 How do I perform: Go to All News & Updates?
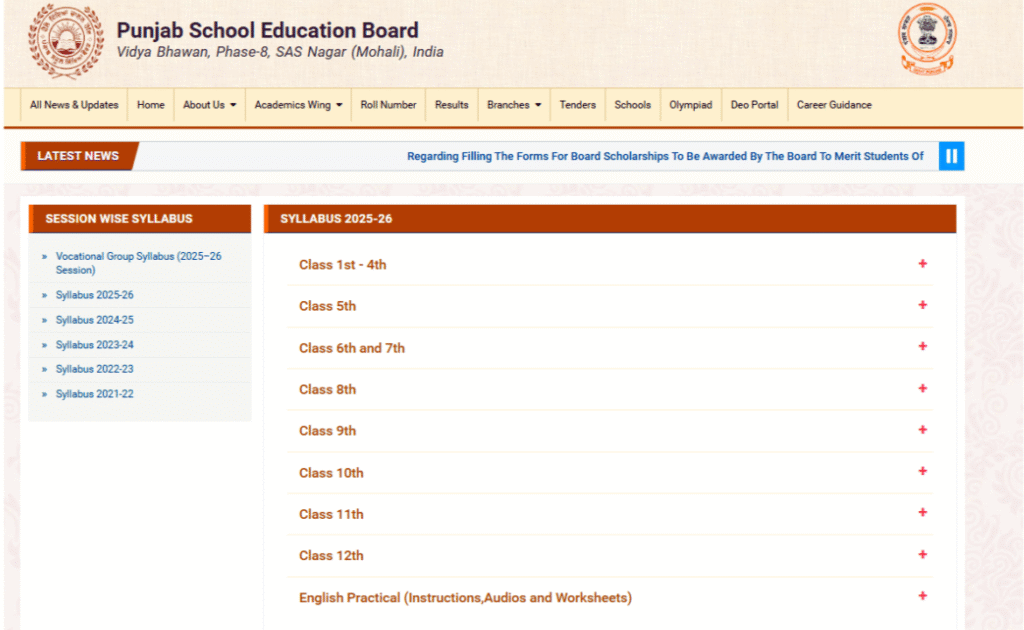click(74, 105)
